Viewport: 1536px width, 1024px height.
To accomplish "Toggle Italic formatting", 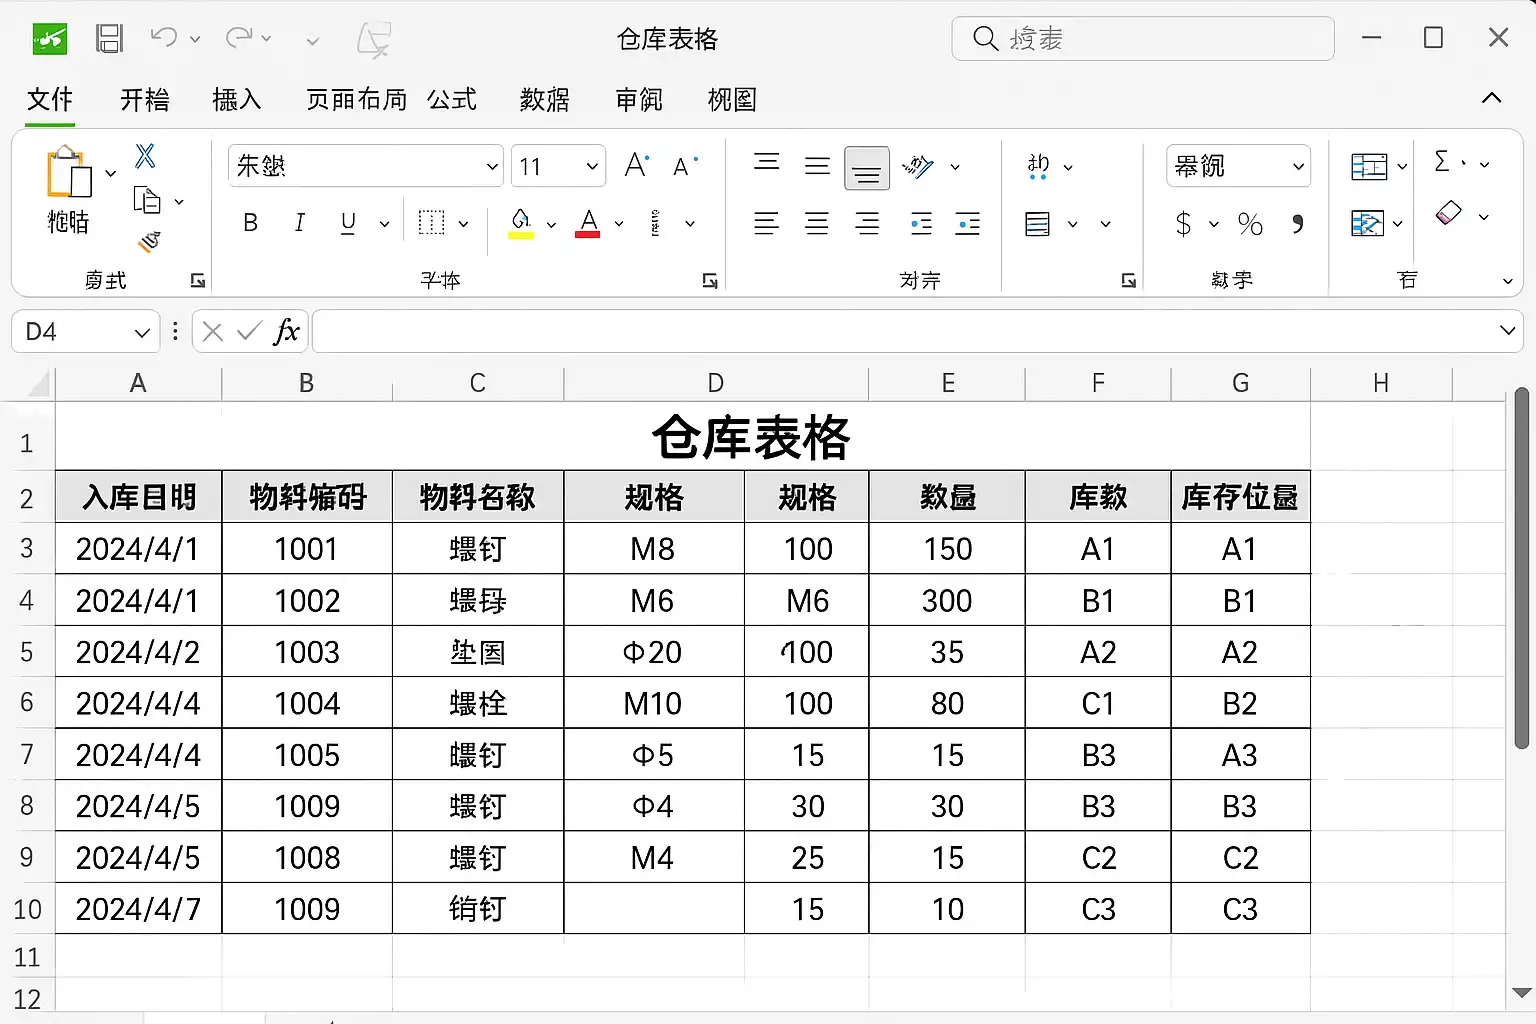I will (299, 223).
